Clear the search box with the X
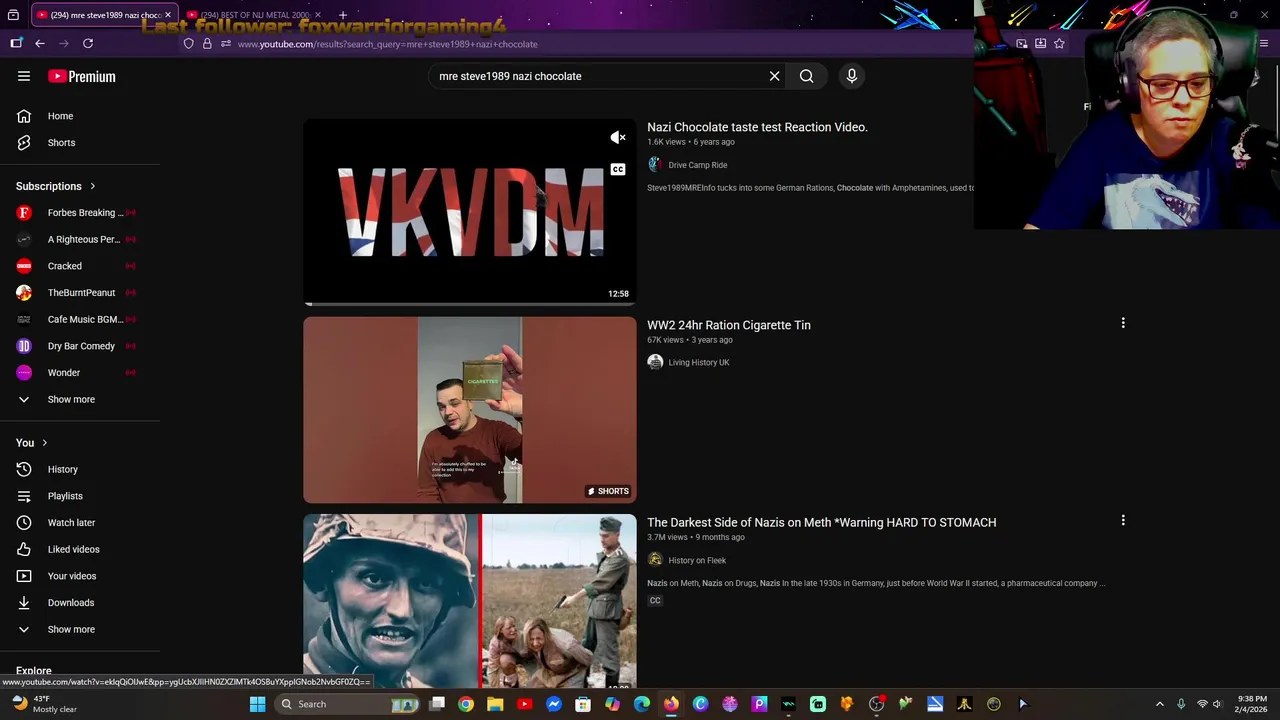The image size is (1280, 720). 774,76
